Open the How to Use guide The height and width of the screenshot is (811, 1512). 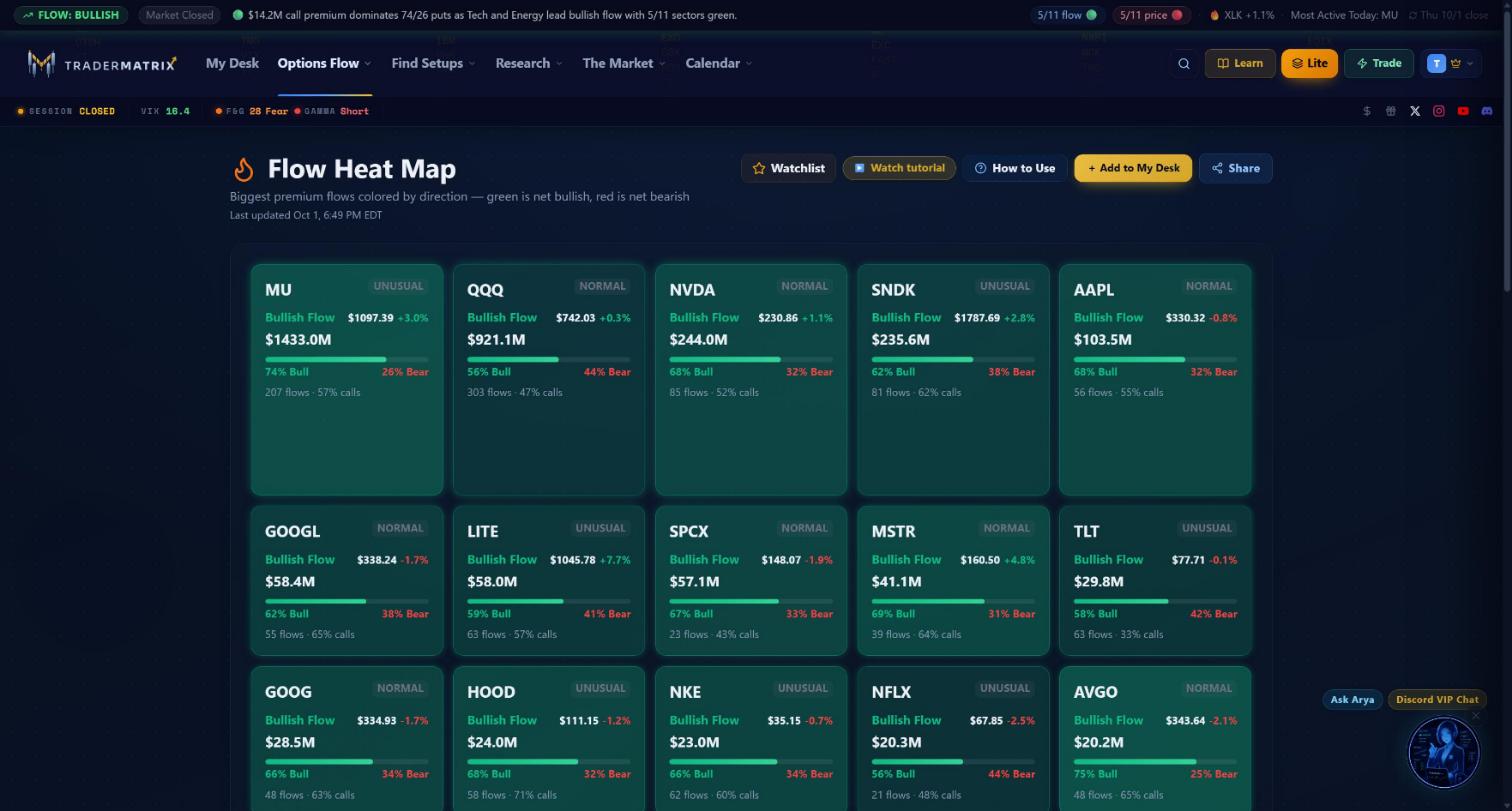click(x=1015, y=168)
